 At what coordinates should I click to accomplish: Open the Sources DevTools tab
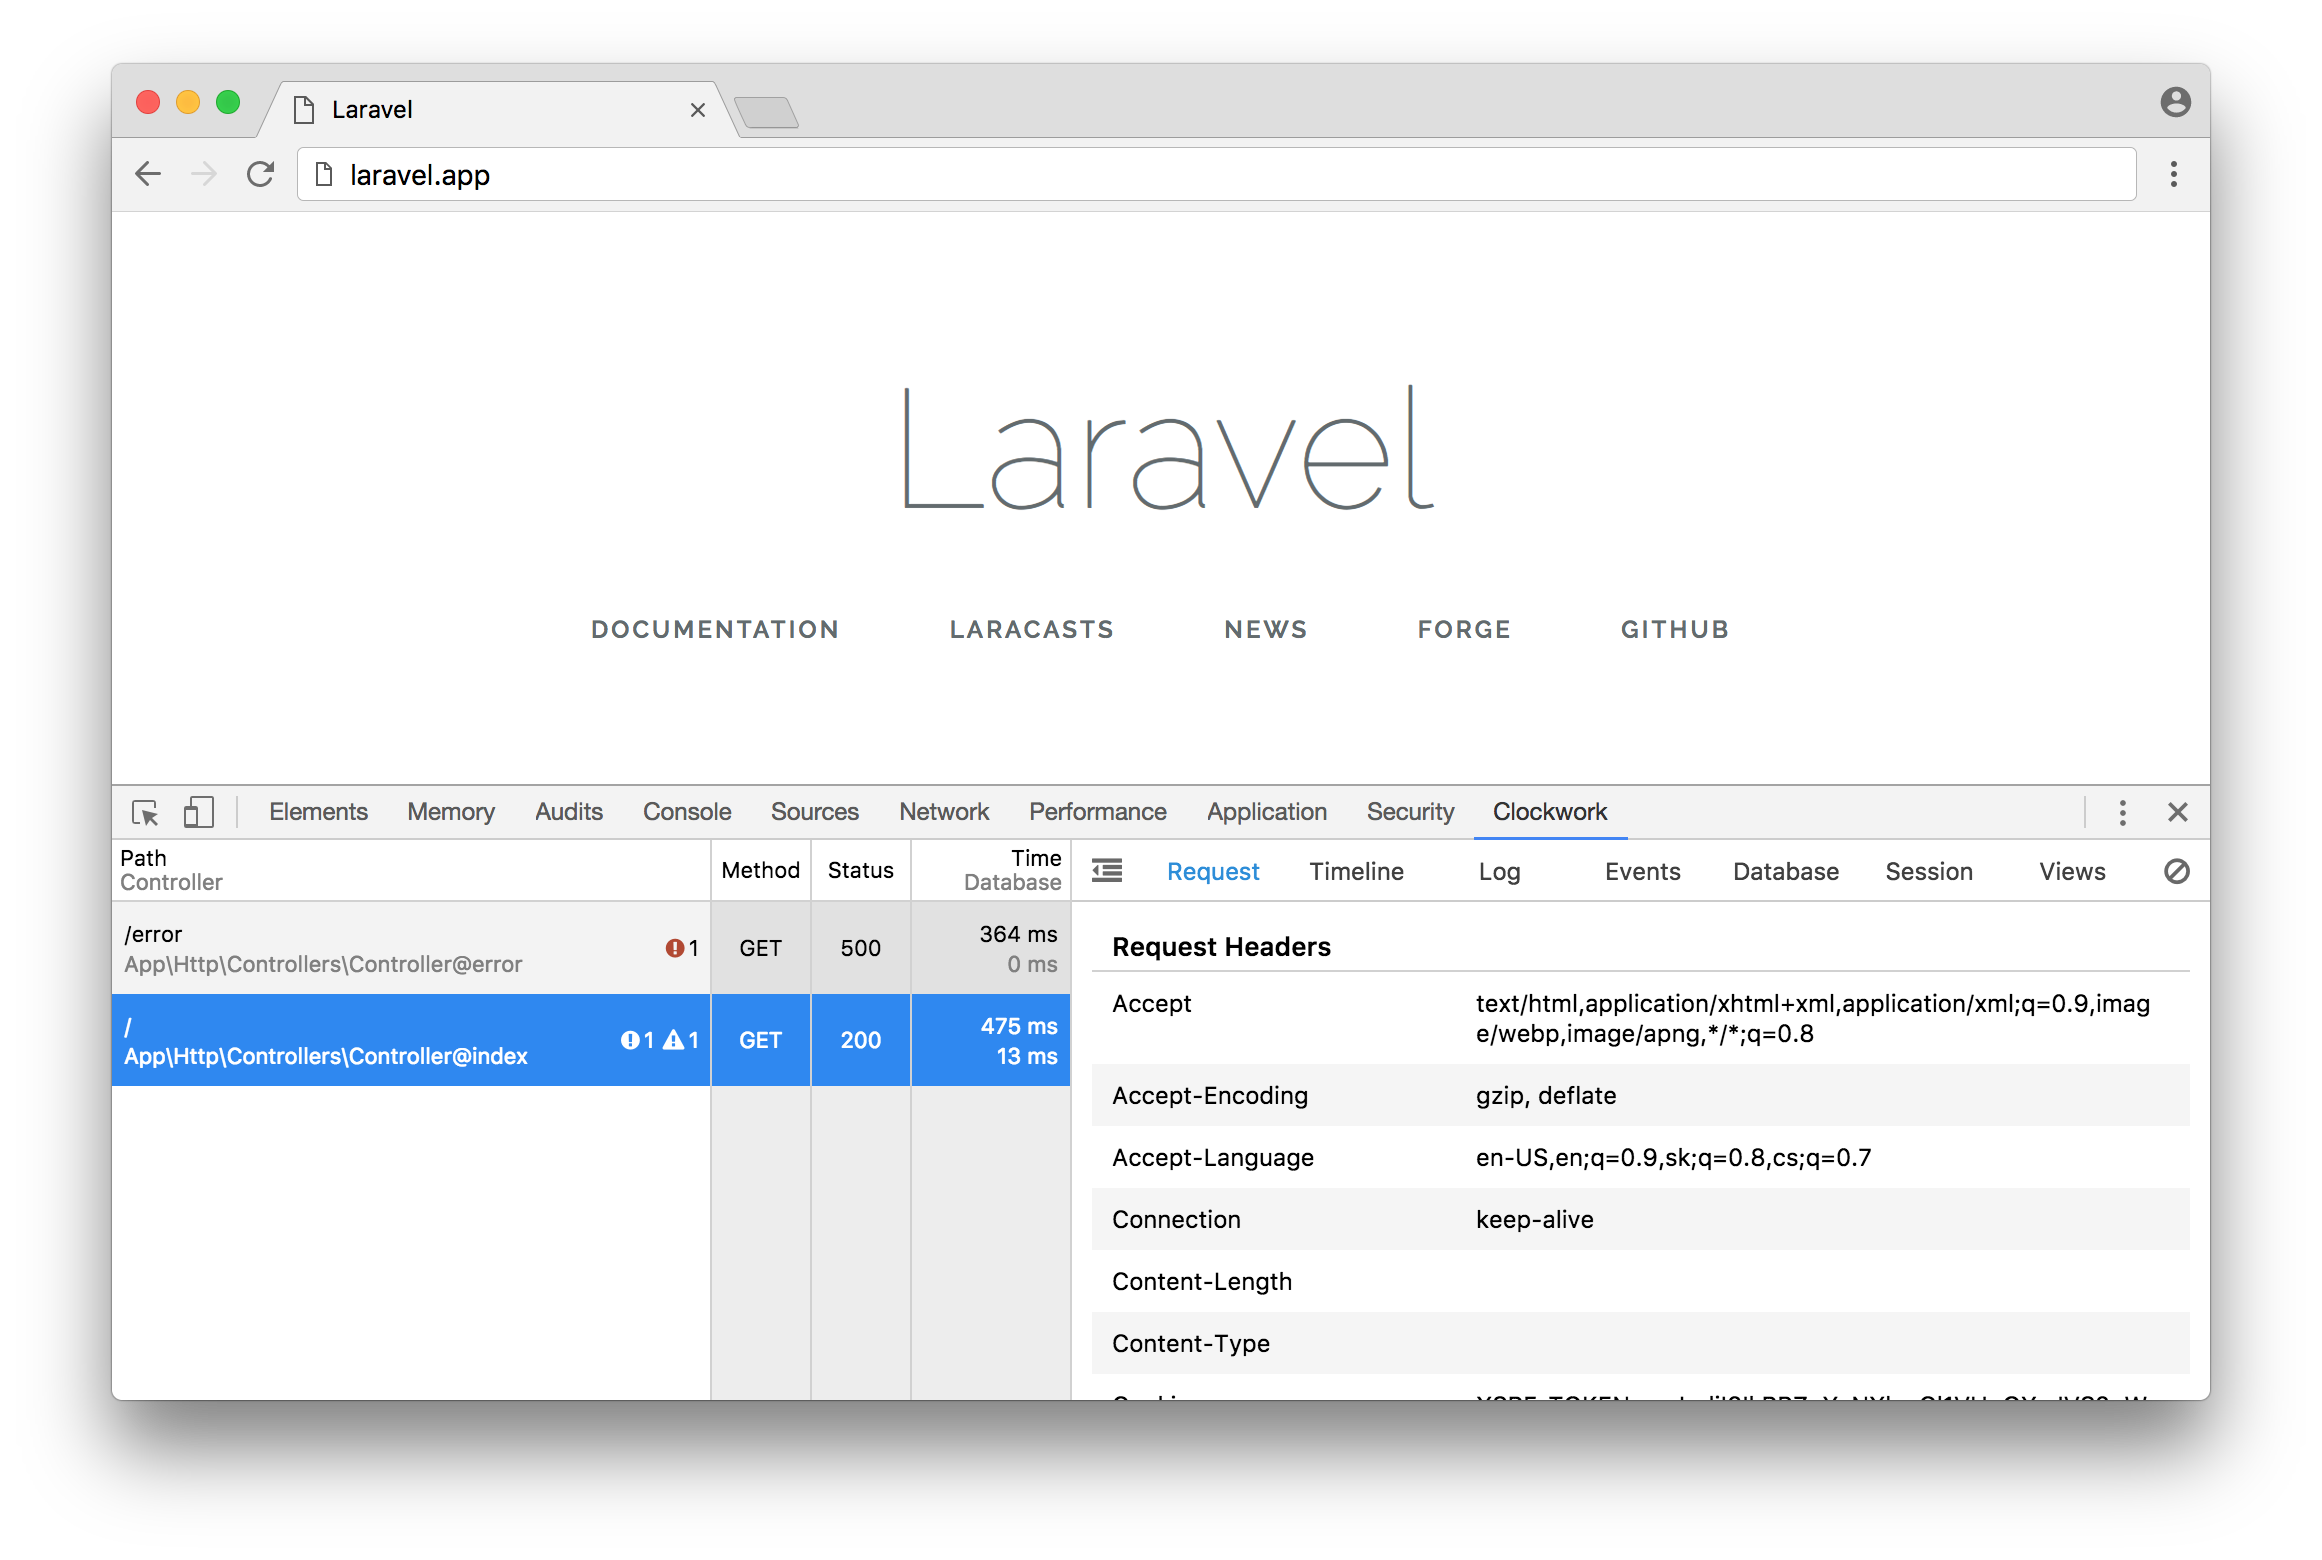click(815, 812)
